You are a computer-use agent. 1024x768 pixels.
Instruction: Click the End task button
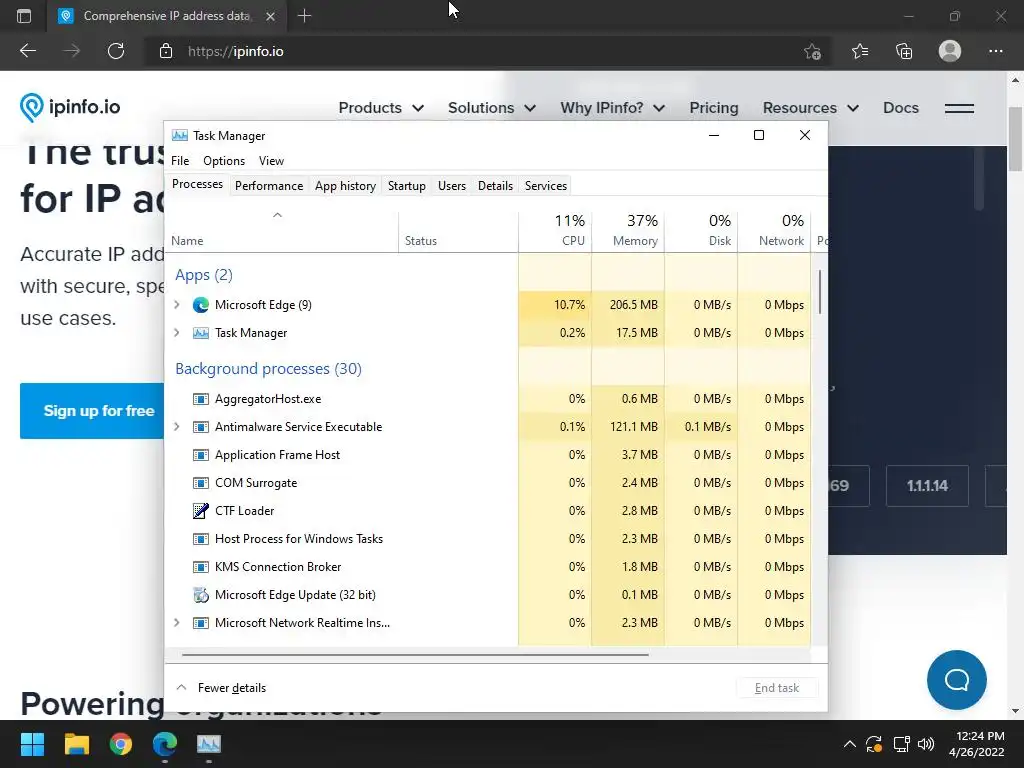pyautogui.click(x=777, y=688)
